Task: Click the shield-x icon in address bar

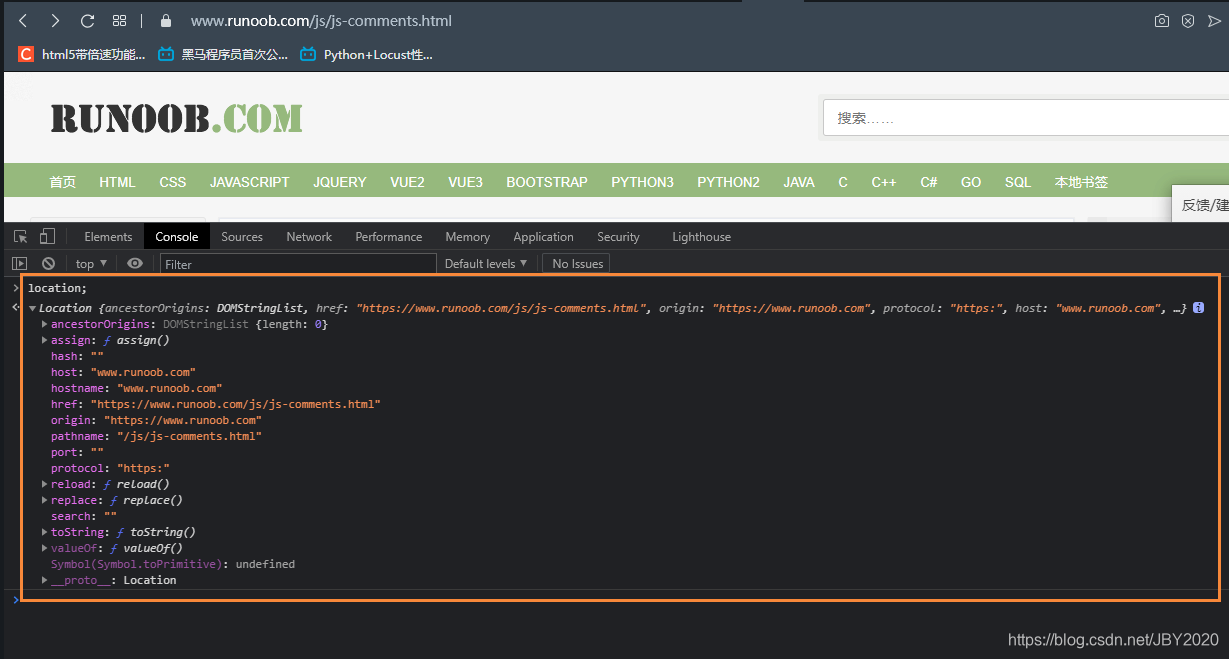Action: click(x=1188, y=20)
